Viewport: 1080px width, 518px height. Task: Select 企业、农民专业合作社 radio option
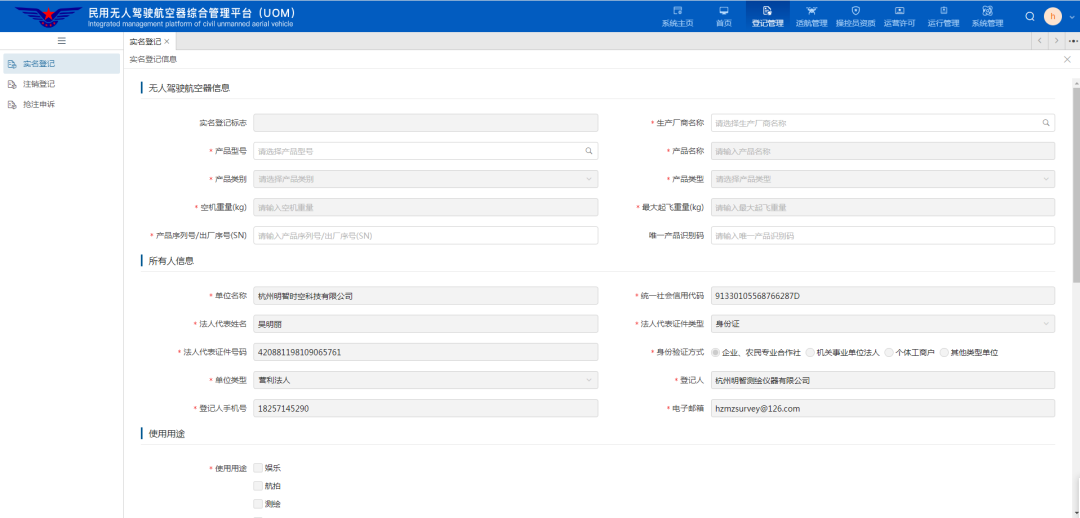716,352
